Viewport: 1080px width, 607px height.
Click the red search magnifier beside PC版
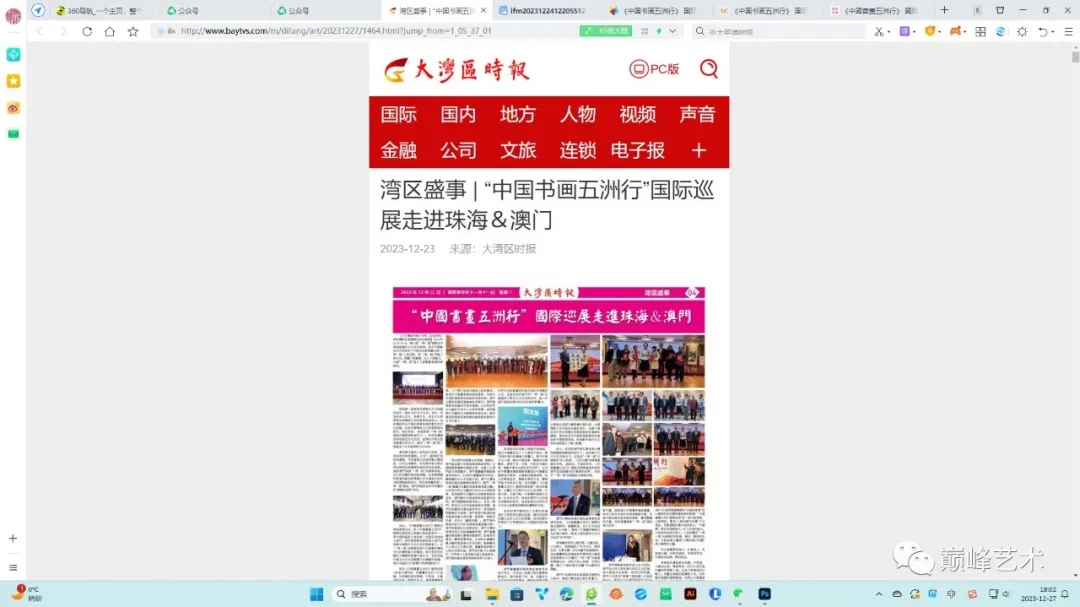[x=709, y=70]
